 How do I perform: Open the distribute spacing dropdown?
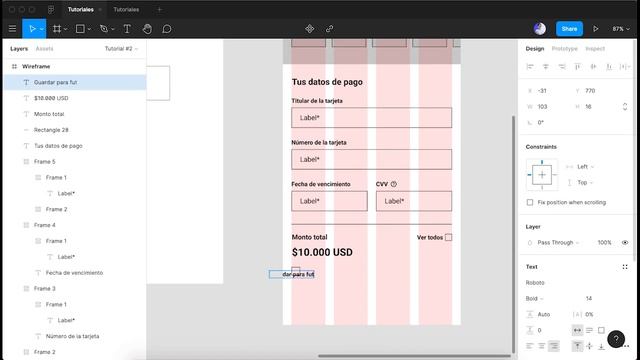pyautogui.click(x=625, y=66)
